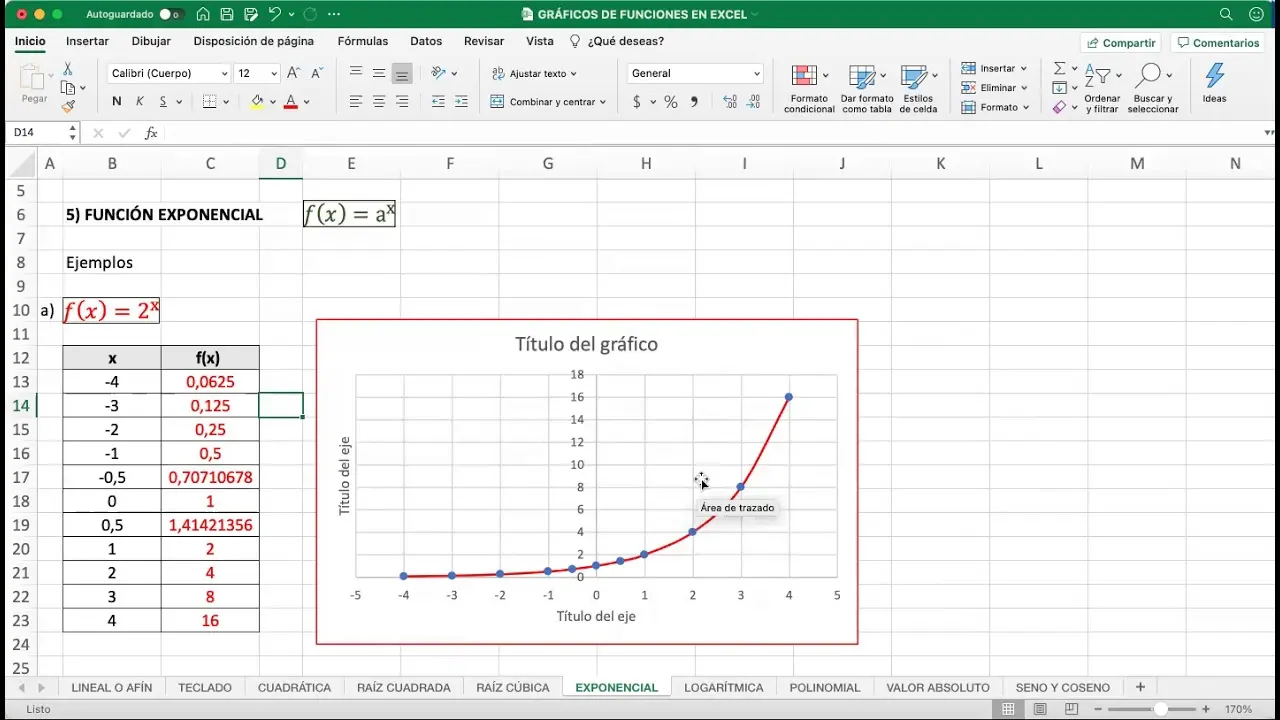
Task: Click the Comentarios button
Action: [x=1217, y=43]
